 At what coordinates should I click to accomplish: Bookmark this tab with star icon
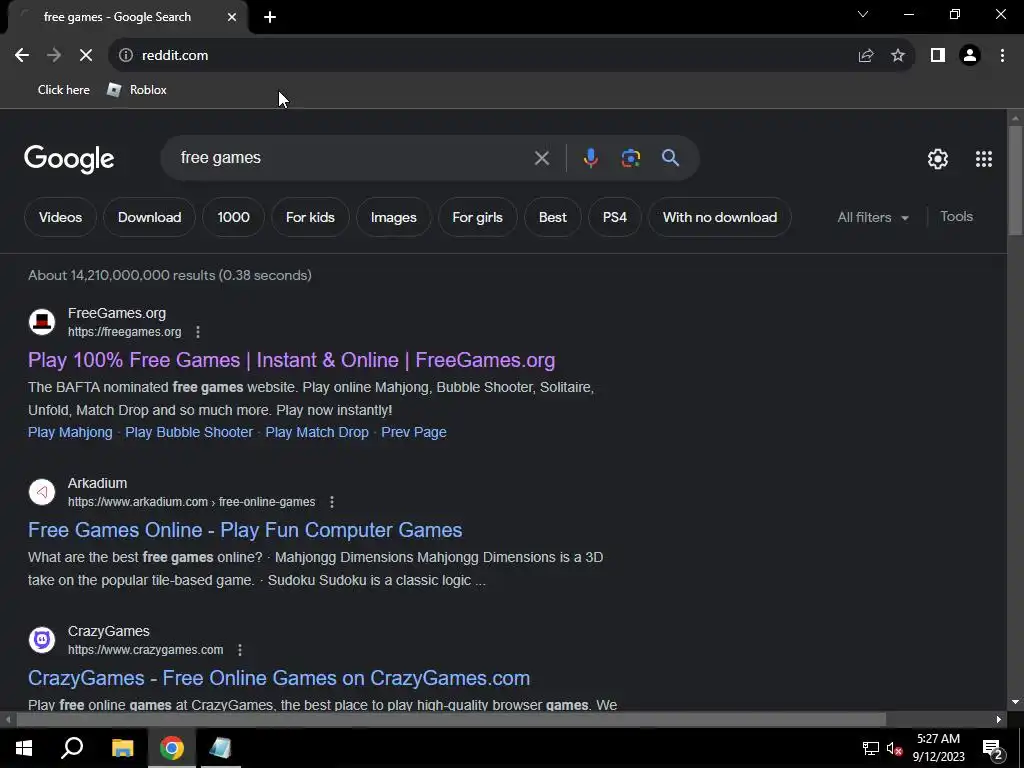(x=898, y=56)
